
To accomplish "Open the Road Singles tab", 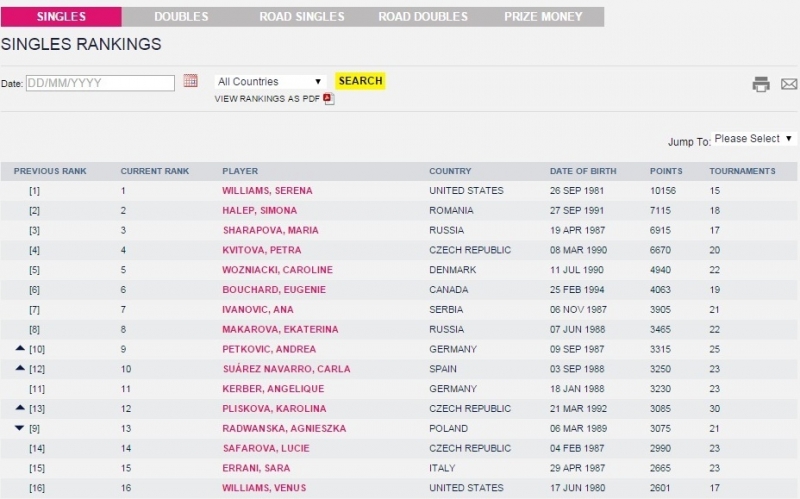I will click(302, 17).
